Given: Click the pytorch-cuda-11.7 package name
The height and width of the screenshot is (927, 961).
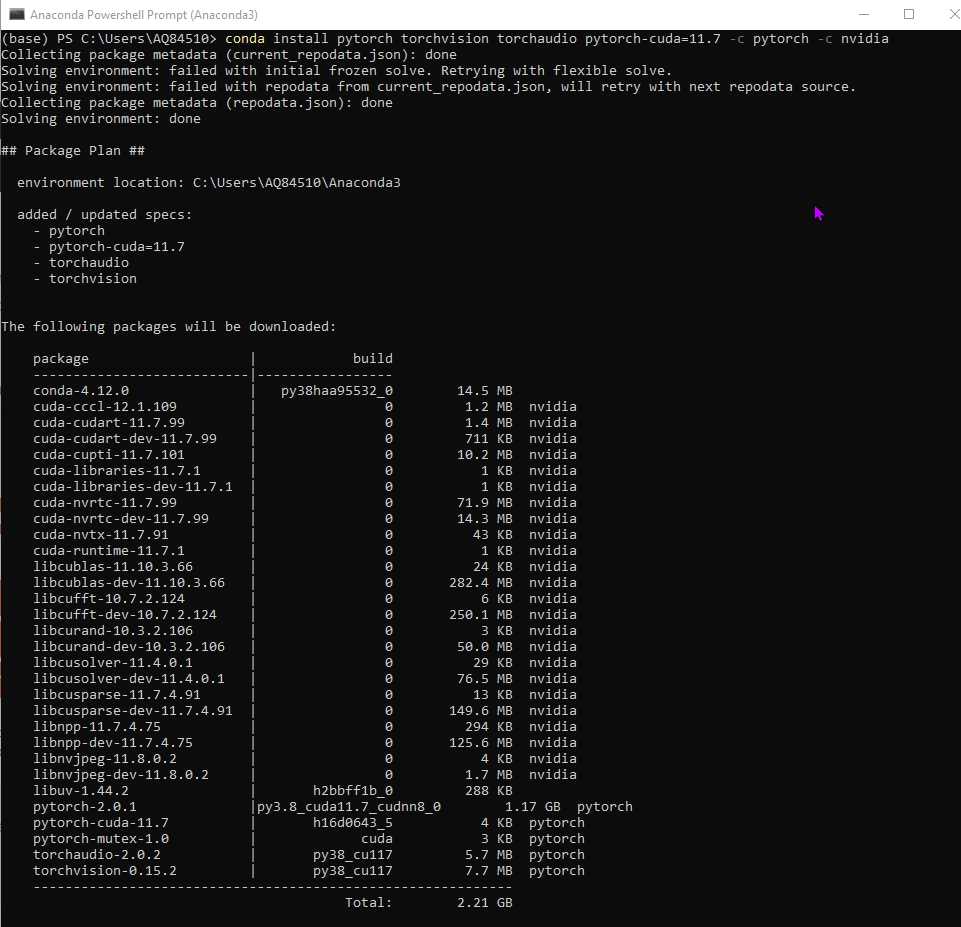Looking at the screenshot, I should [101, 822].
